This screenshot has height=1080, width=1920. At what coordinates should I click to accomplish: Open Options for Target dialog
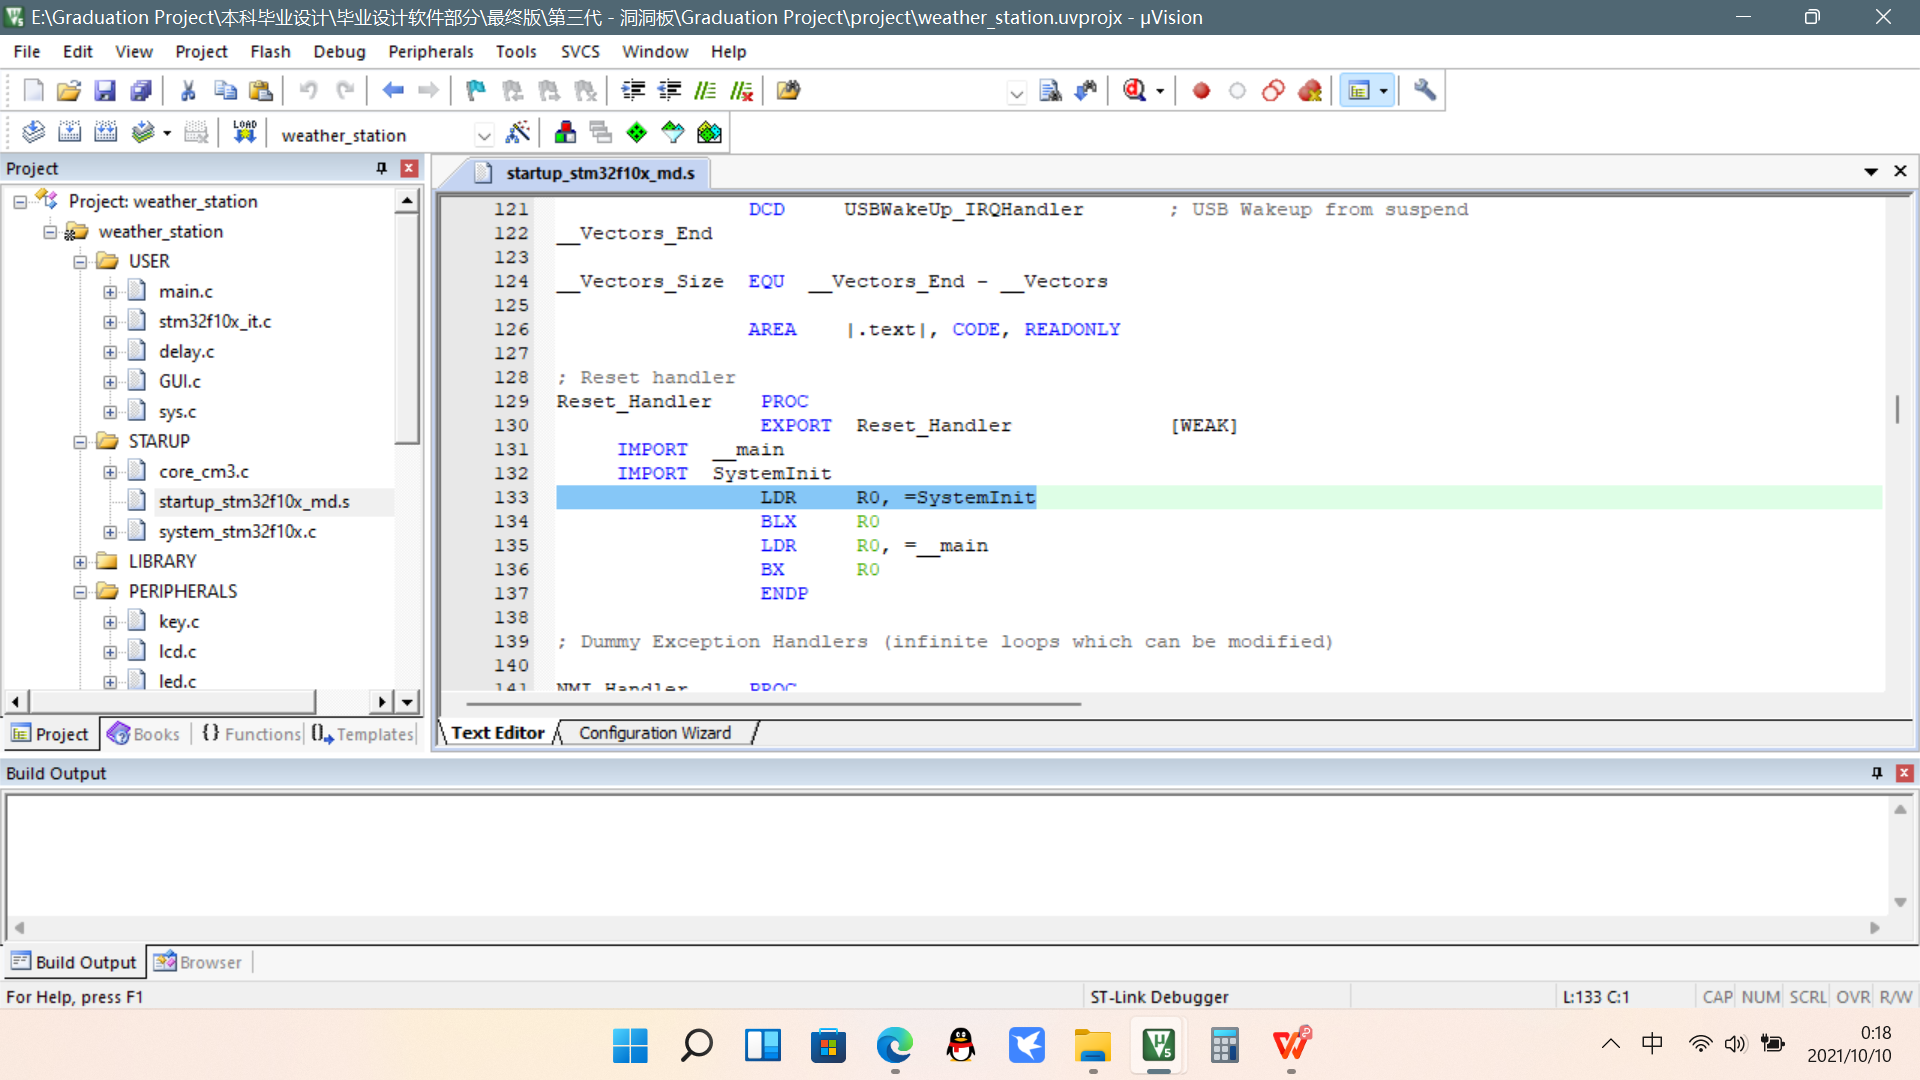(x=518, y=132)
